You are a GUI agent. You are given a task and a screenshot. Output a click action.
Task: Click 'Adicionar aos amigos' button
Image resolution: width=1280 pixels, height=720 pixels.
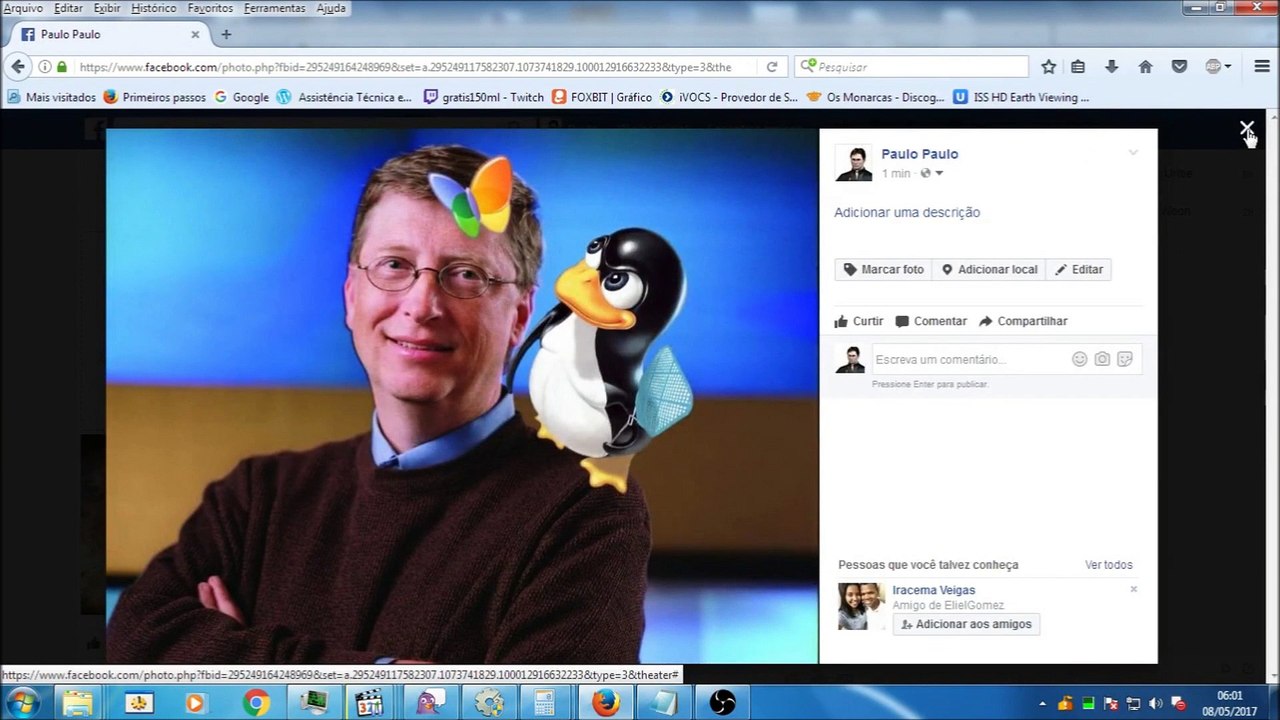pos(966,624)
